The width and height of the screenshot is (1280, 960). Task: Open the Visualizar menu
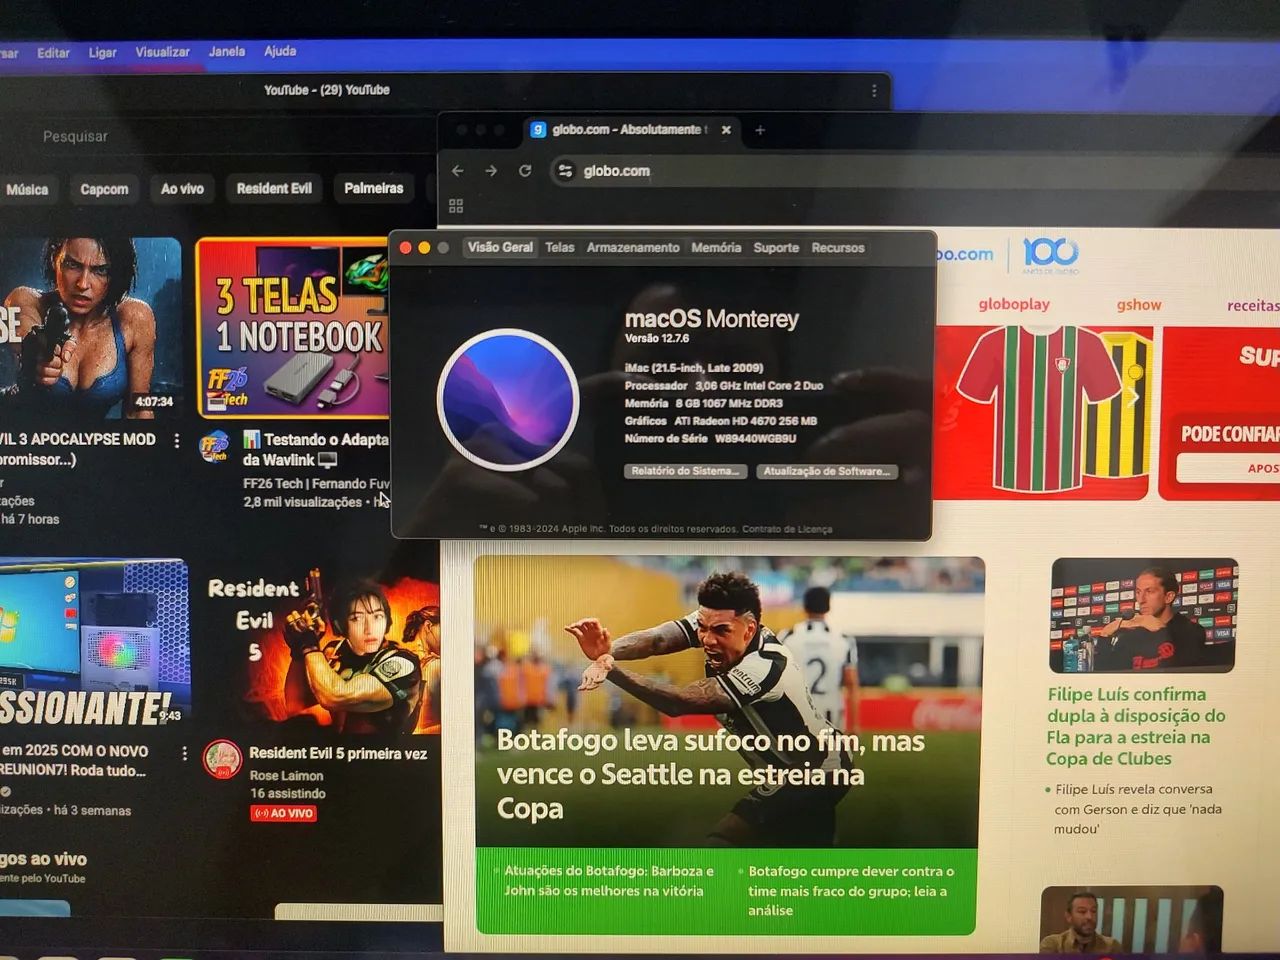162,52
